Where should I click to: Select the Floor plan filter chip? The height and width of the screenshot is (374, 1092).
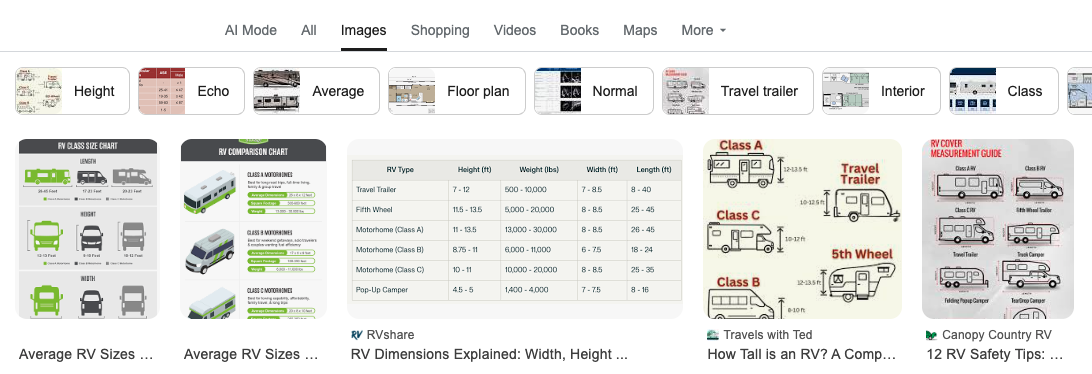point(457,91)
